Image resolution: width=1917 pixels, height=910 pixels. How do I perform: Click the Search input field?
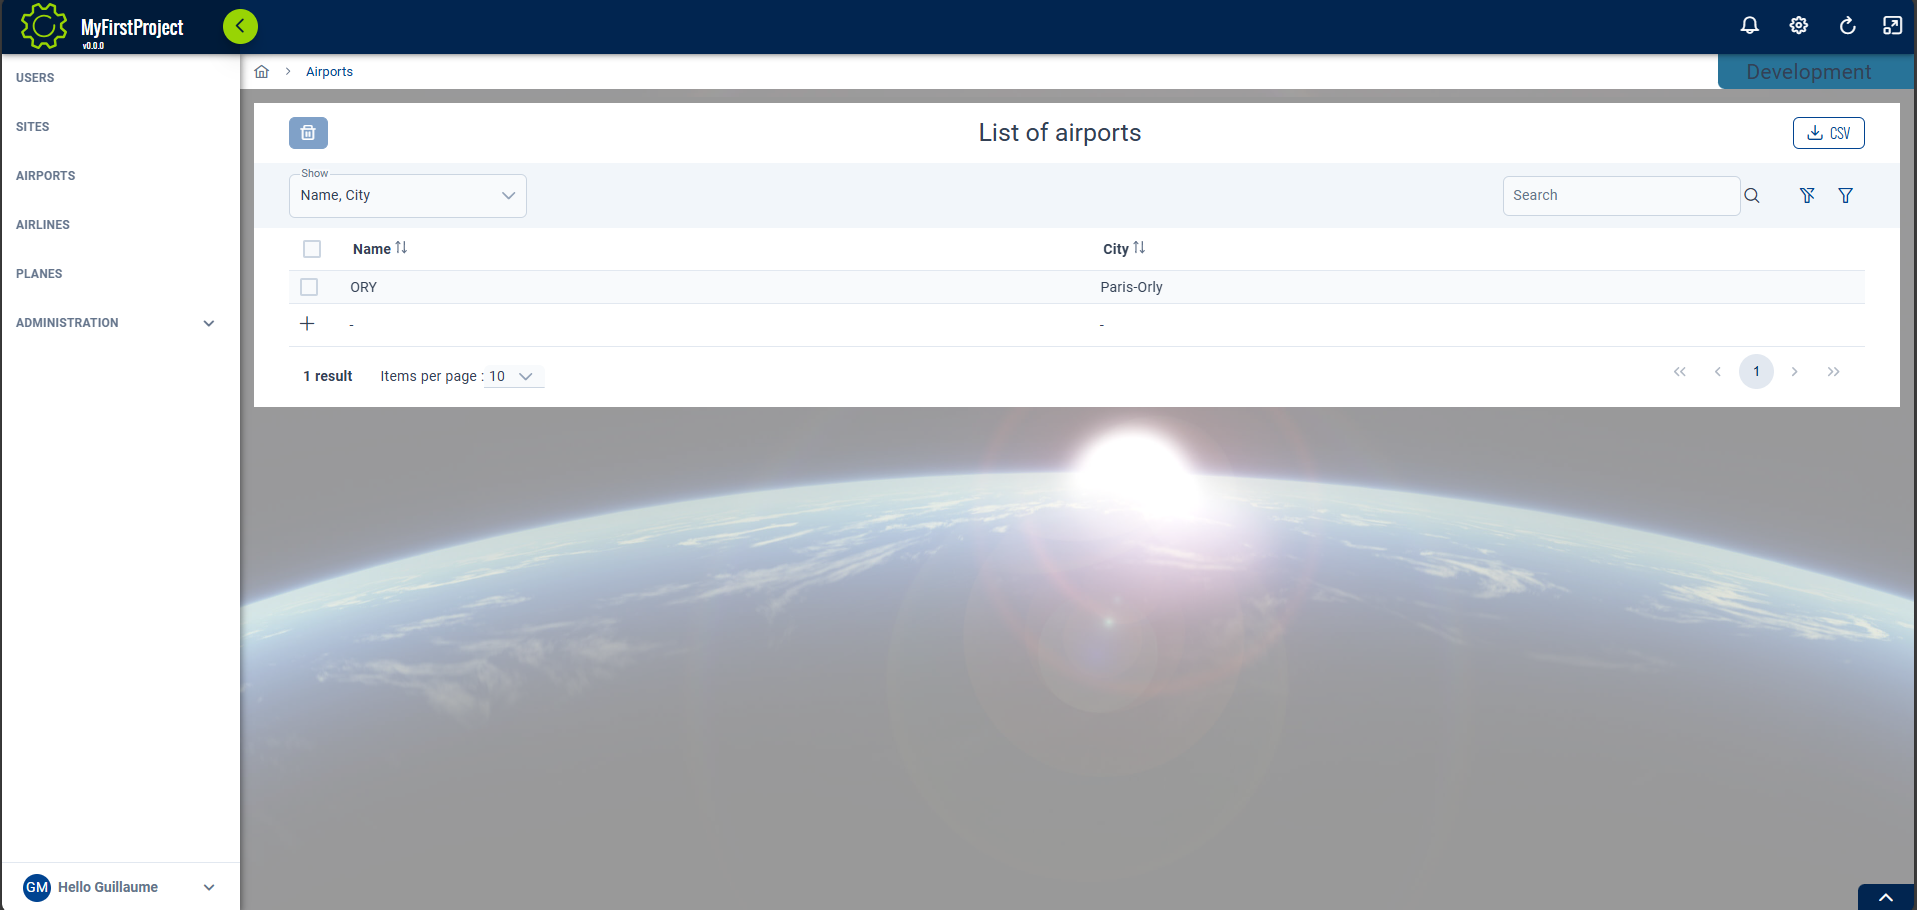click(x=1621, y=196)
